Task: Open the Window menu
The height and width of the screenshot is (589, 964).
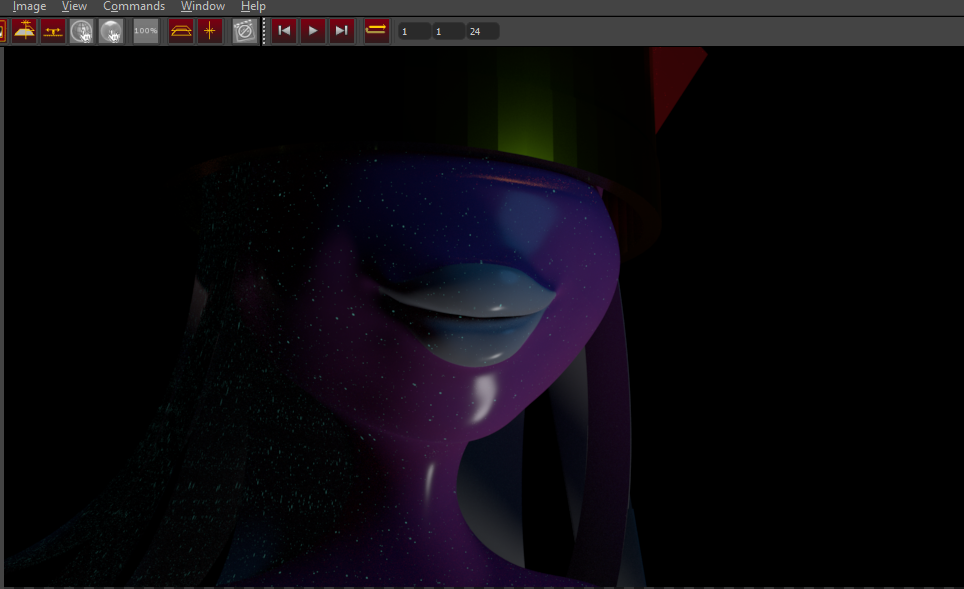Action: pyautogui.click(x=202, y=6)
